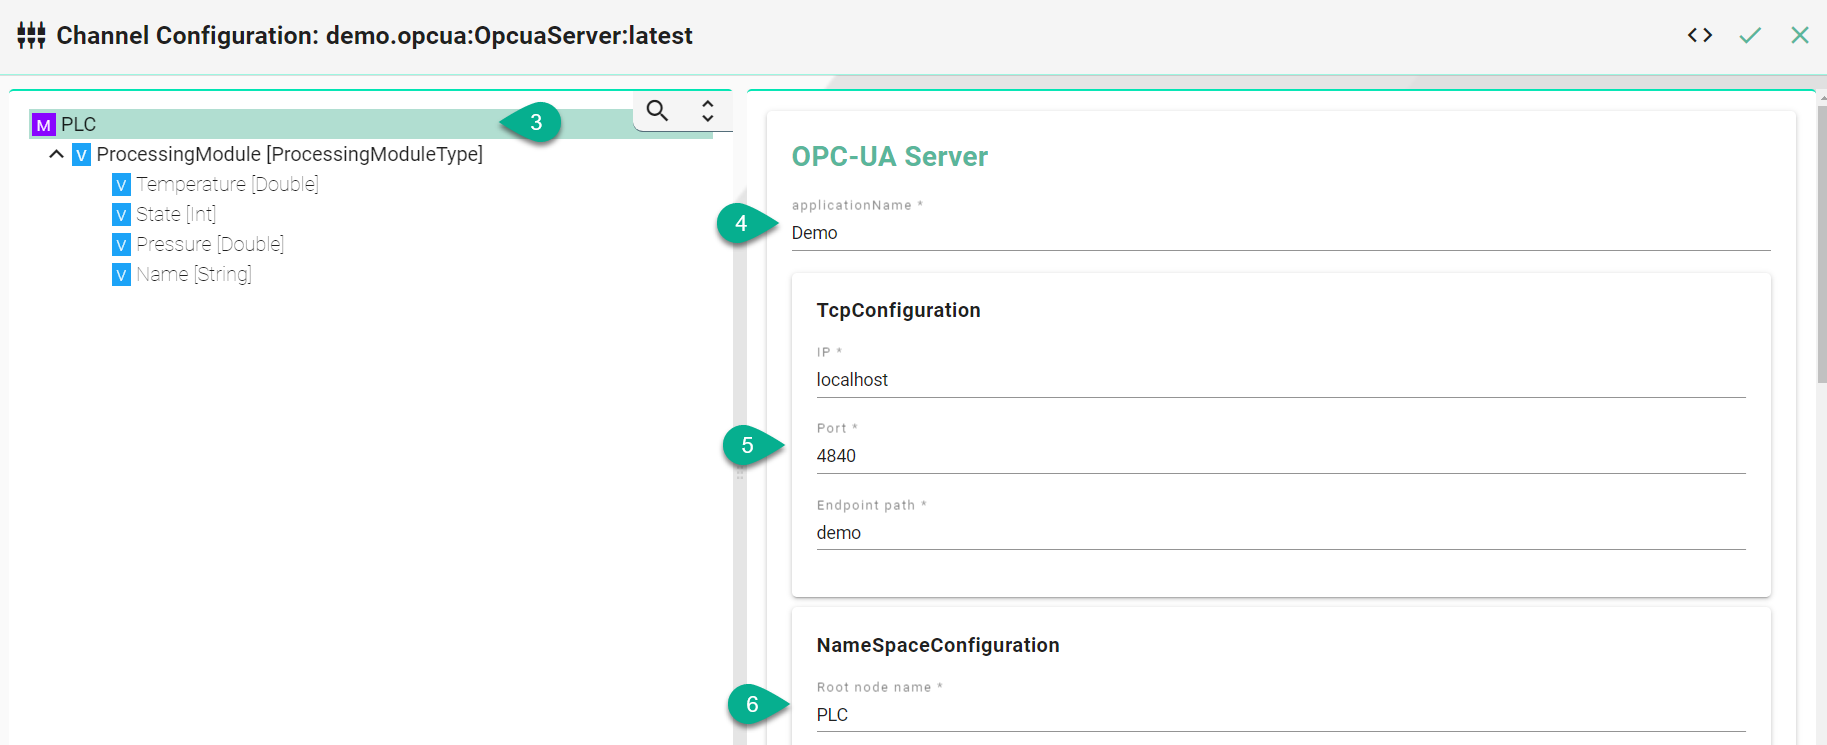This screenshot has width=1827, height=745.
Task: Click the vertical scrollbar on the right
Action: (1821, 240)
